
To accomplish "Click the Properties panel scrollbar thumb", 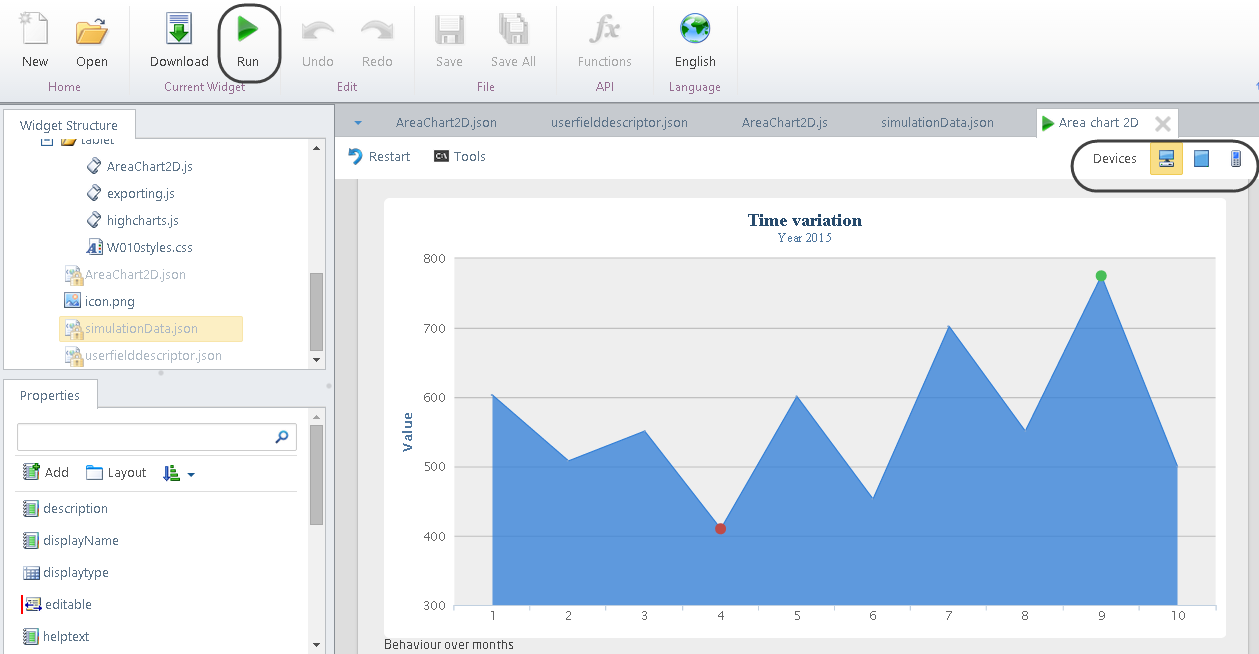I will pos(317,475).
